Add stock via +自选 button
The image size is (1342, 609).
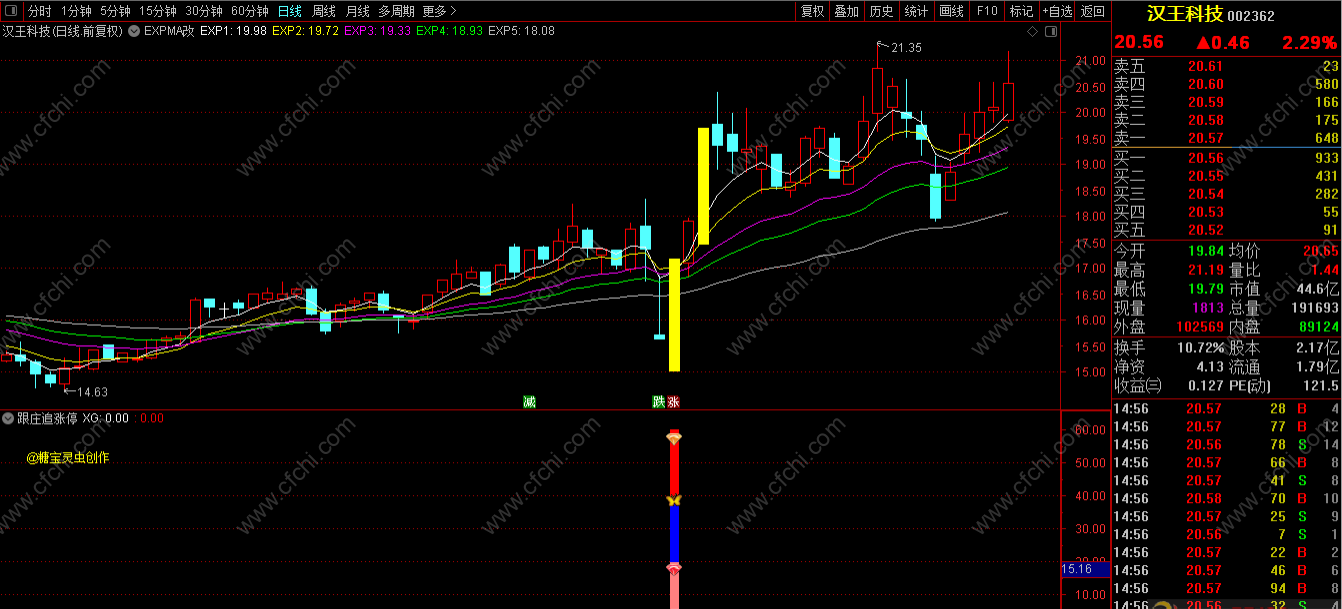pyautogui.click(x=1057, y=11)
